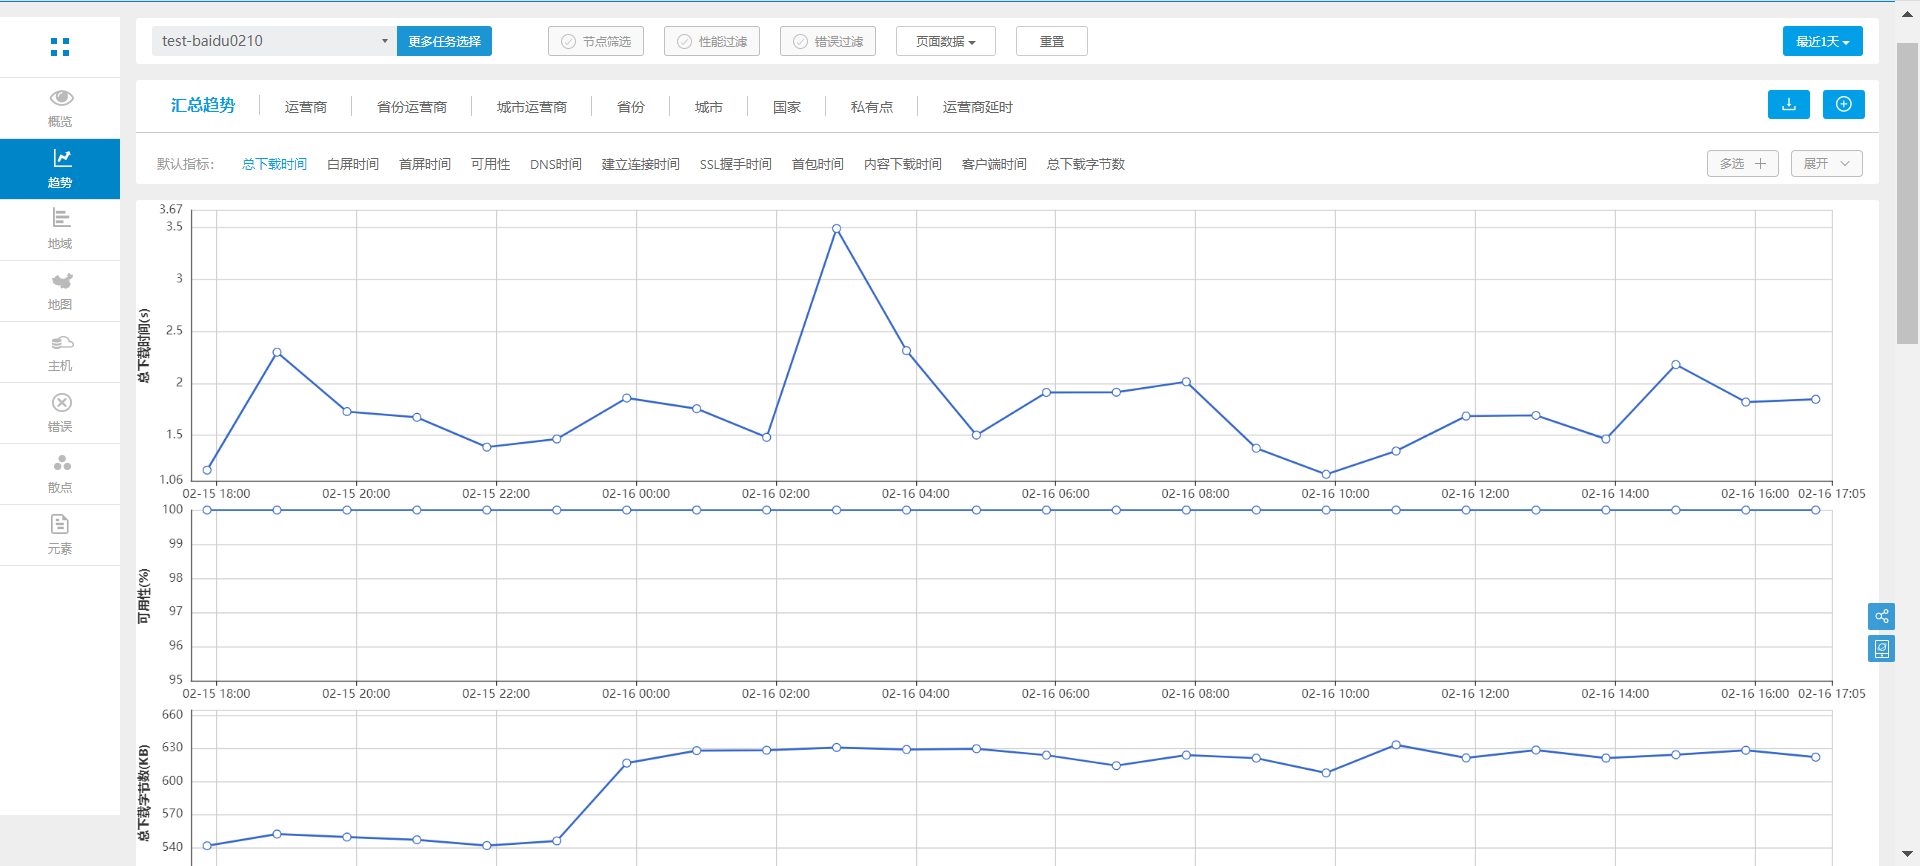This screenshot has height=866, width=1920.
Task: Toggle the 错误过滤 filter
Action: (x=828, y=42)
